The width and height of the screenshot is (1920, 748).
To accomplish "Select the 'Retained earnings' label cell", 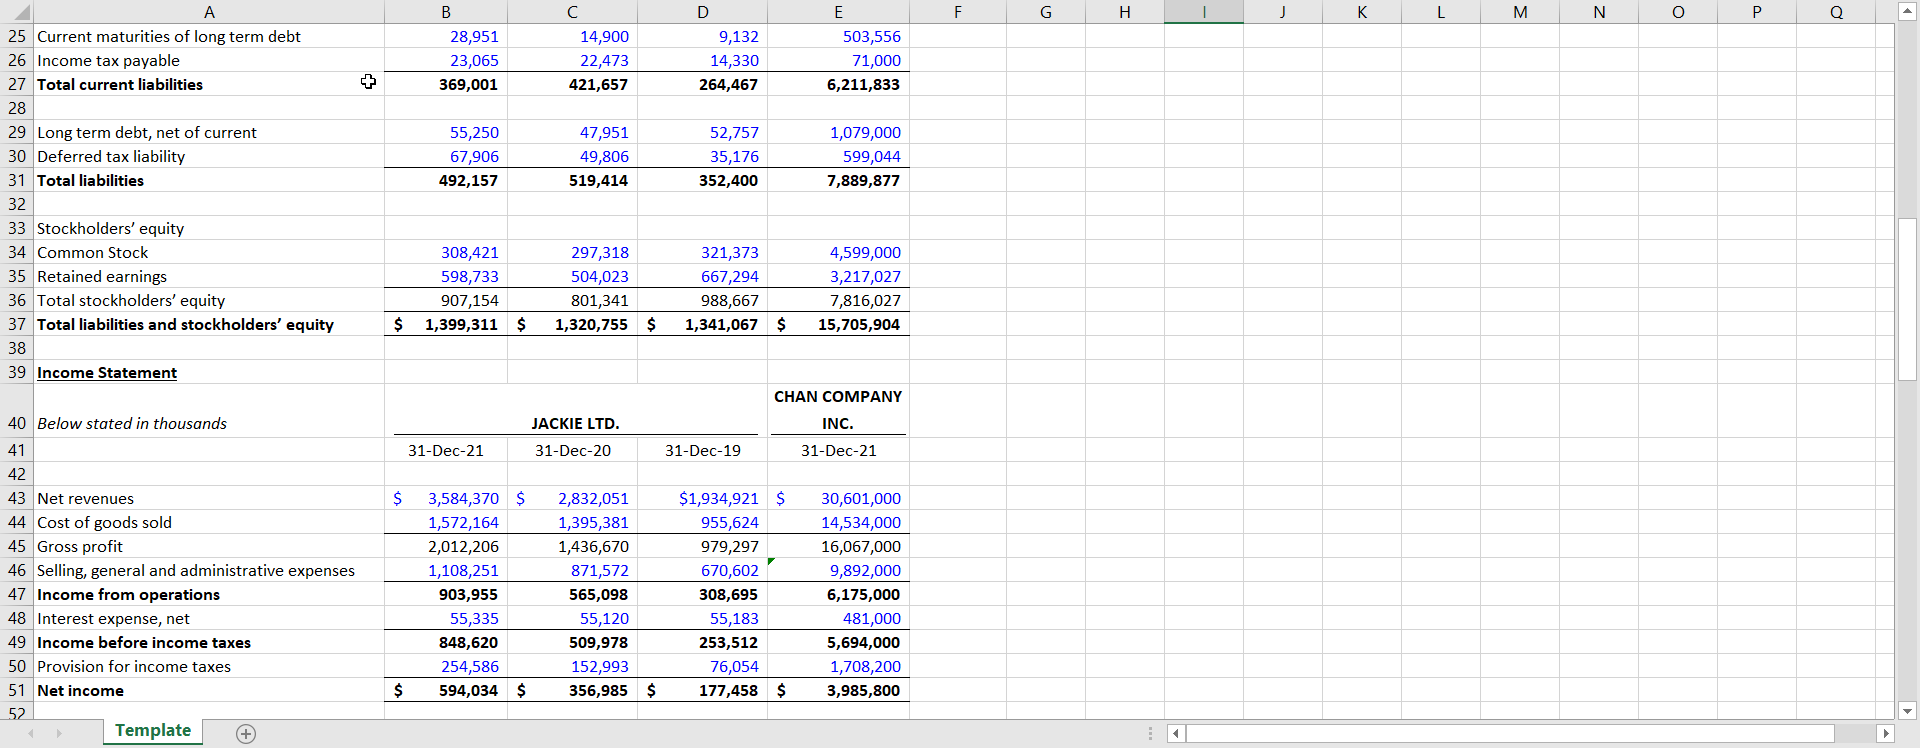I will pyautogui.click(x=209, y=276).
